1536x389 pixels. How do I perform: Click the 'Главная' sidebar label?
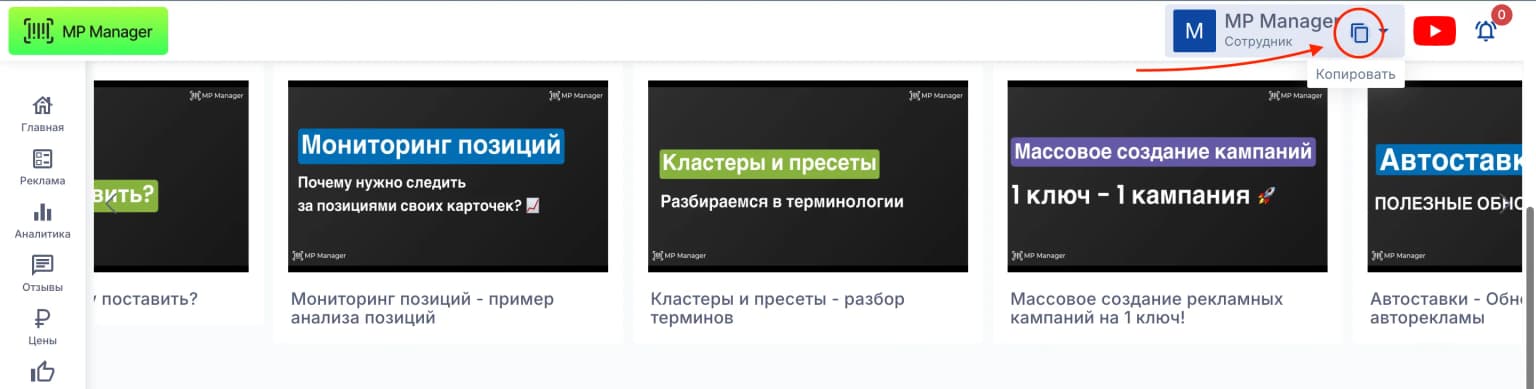coord(42,127)
